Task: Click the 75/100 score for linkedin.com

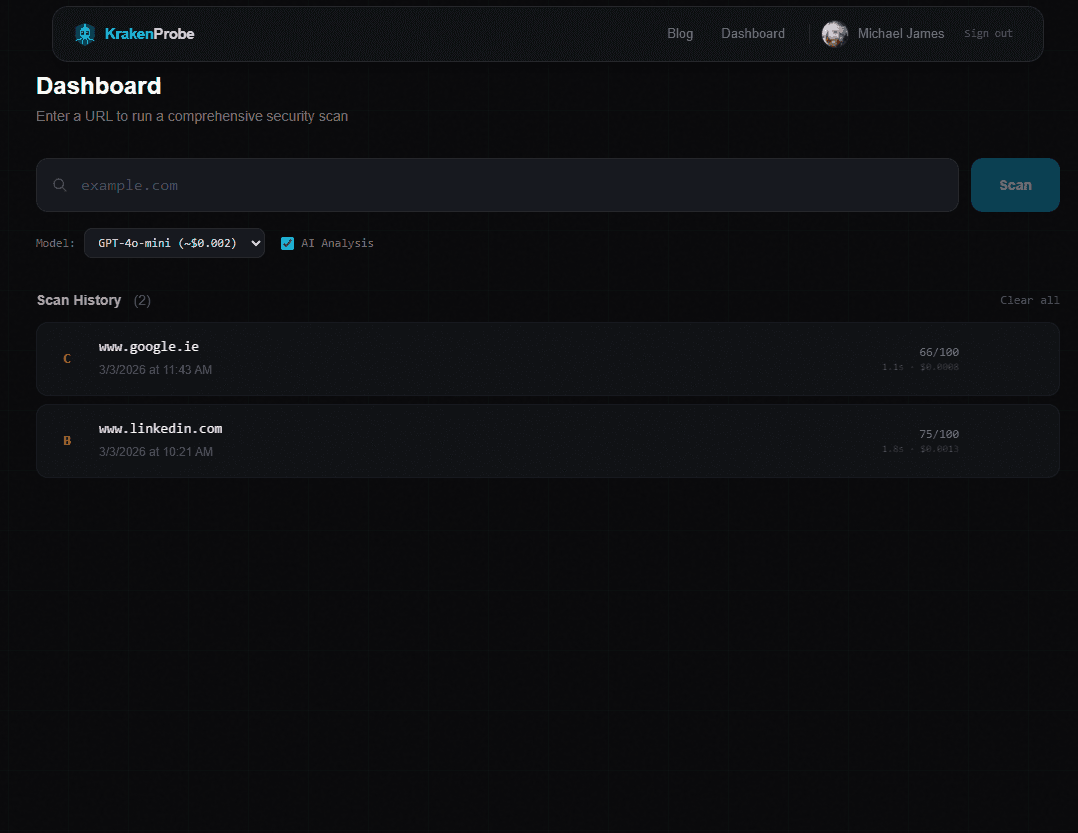Action: click(x=938, y=433)
